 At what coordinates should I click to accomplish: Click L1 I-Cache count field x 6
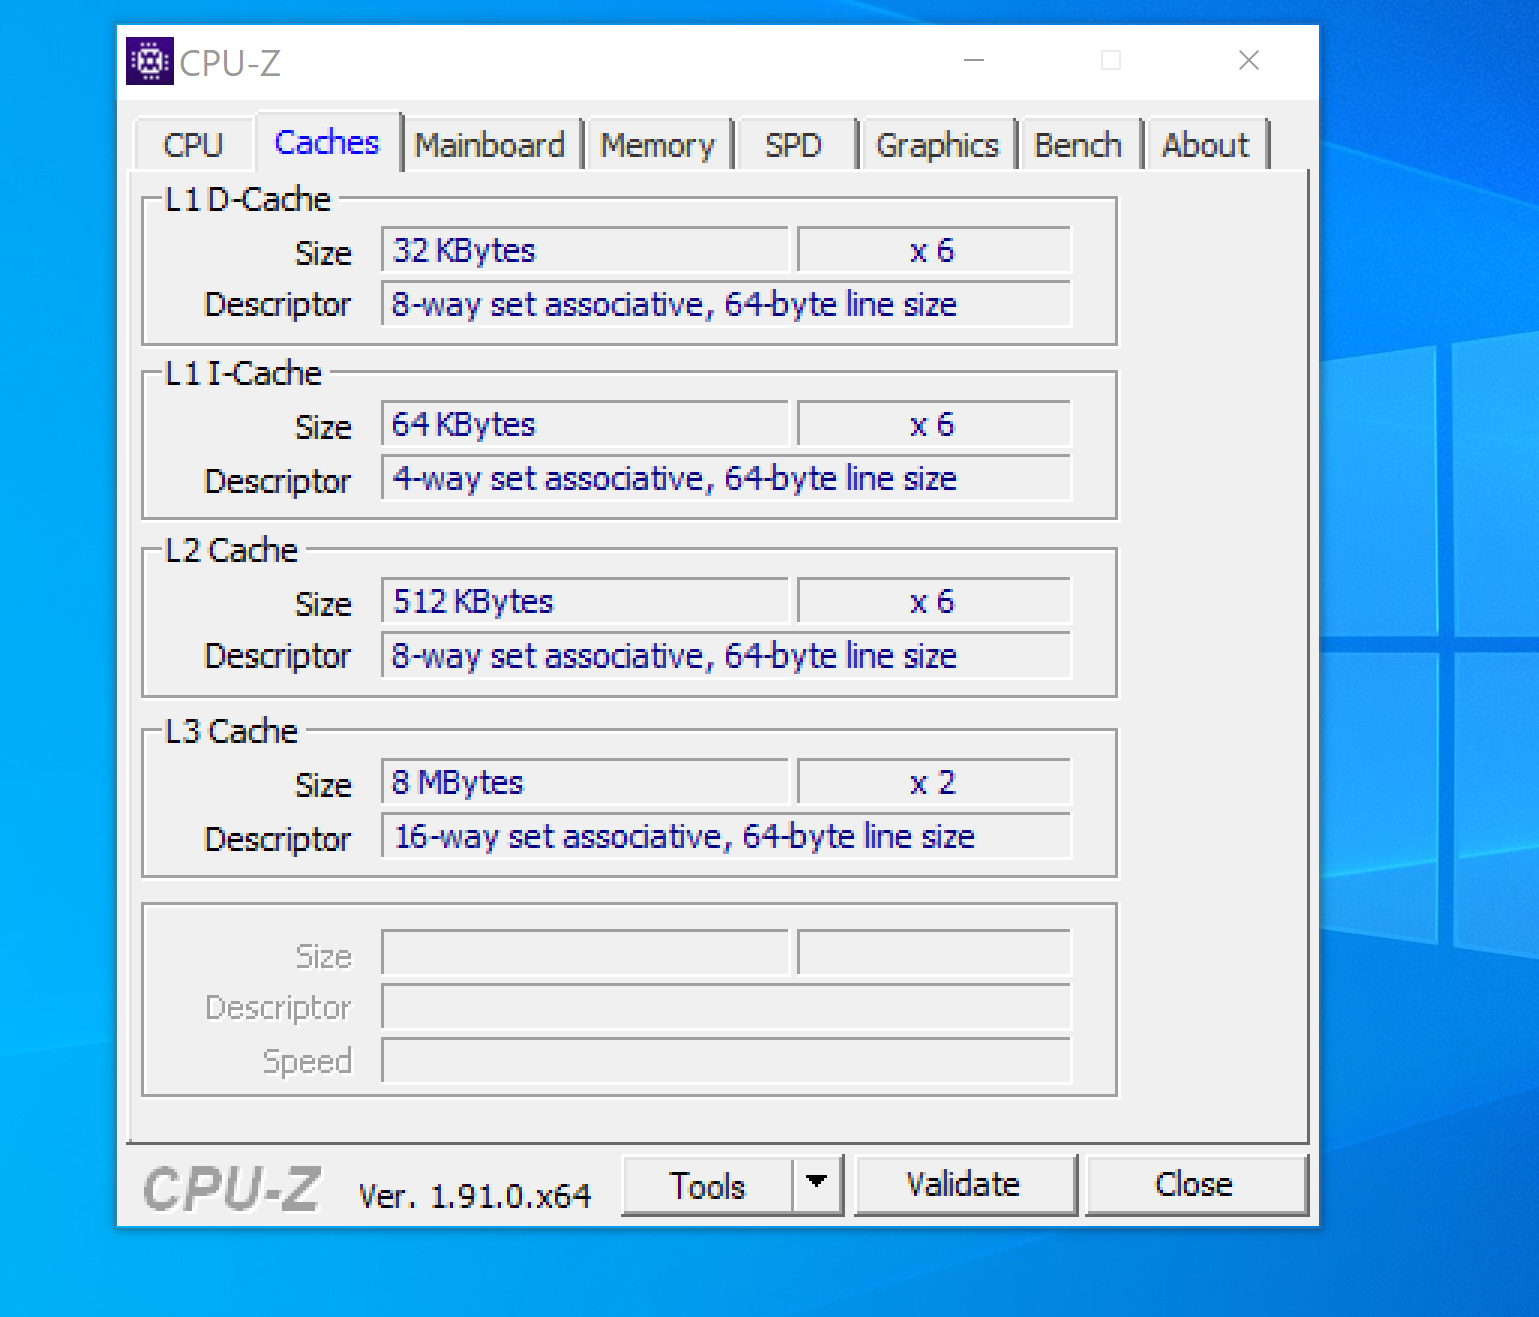pyautogui.click(x=934, y=424)
